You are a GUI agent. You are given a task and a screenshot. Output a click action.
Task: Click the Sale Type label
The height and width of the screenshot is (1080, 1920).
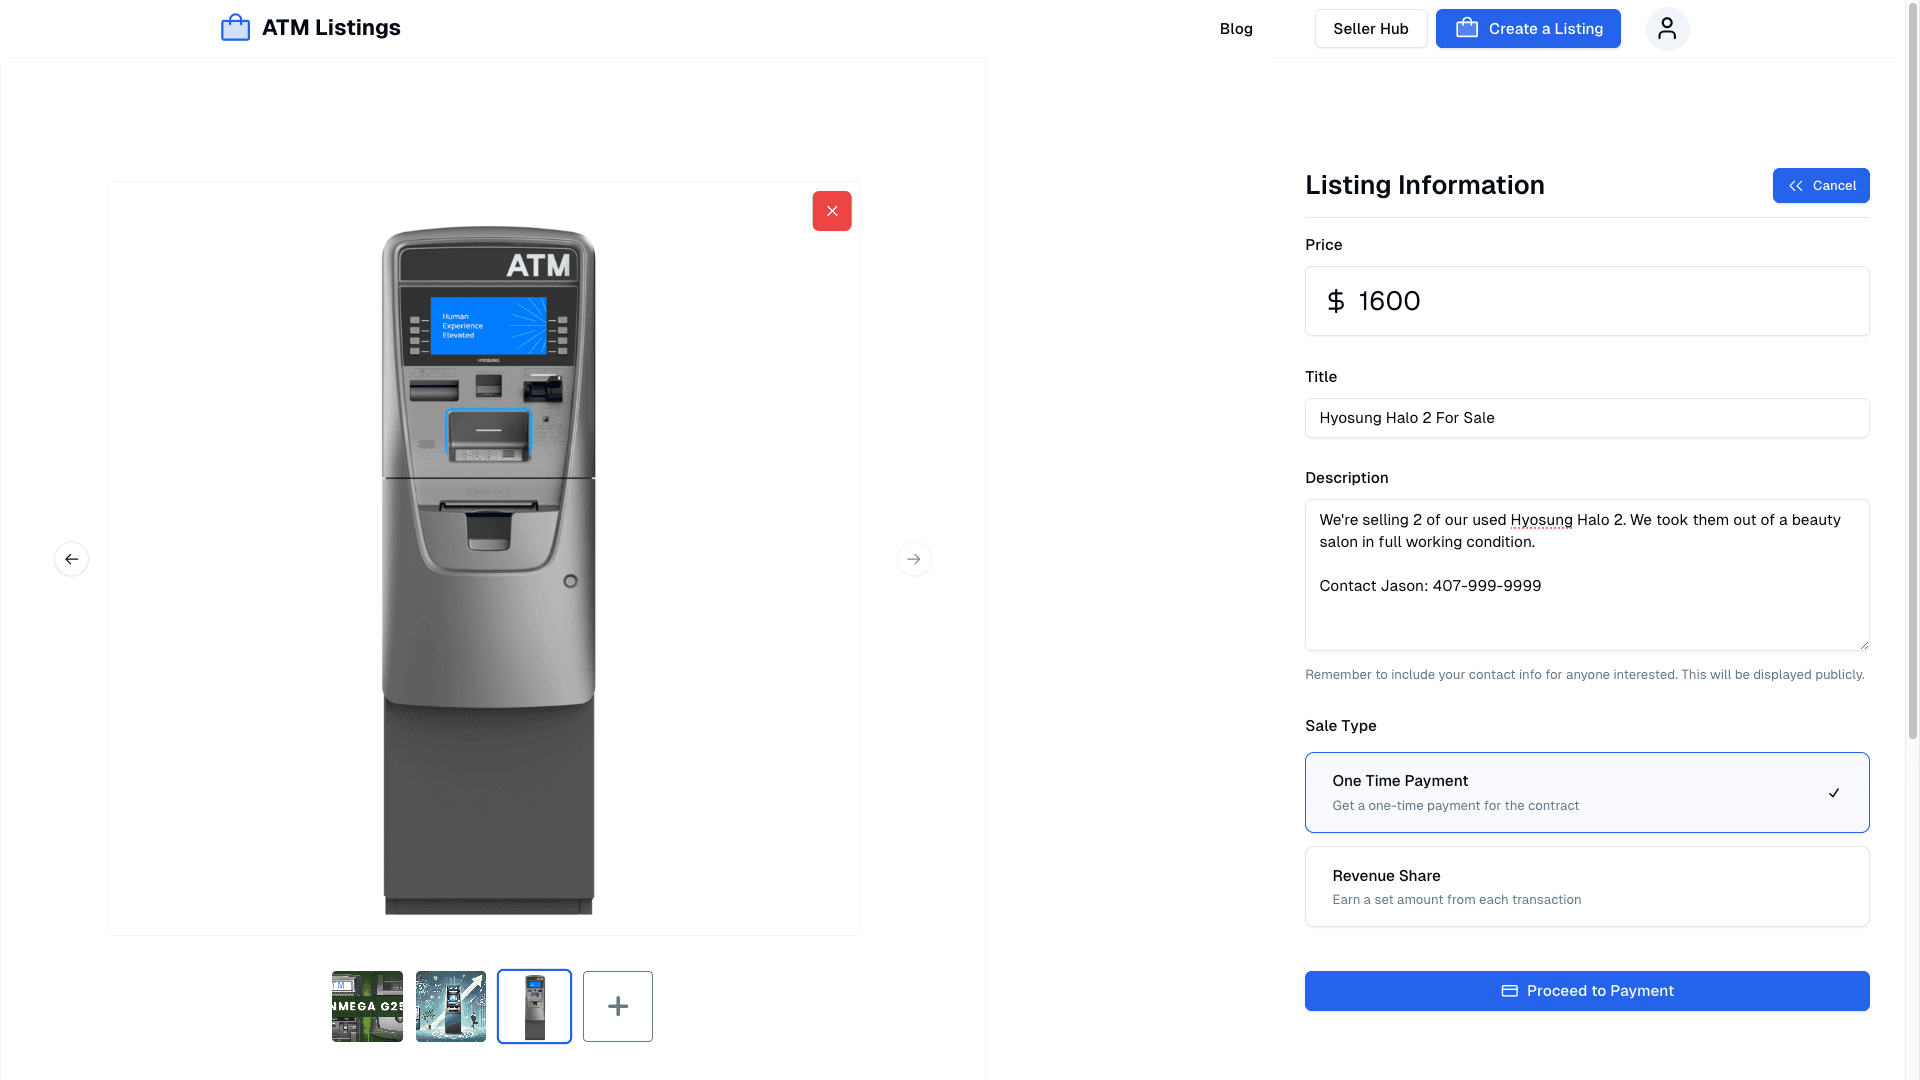click(x=1340, y=726)
